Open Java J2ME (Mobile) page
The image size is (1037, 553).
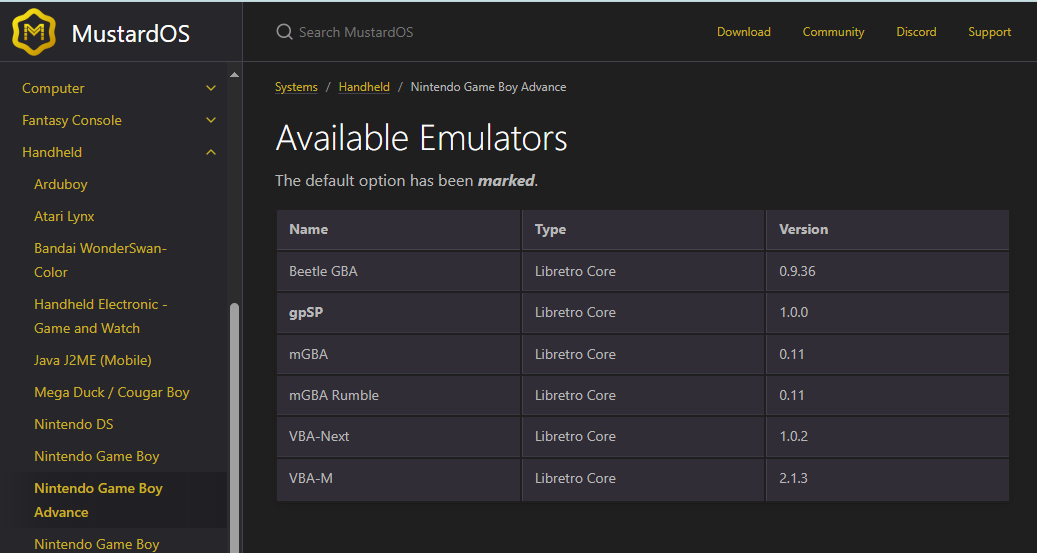click(93, 360)
